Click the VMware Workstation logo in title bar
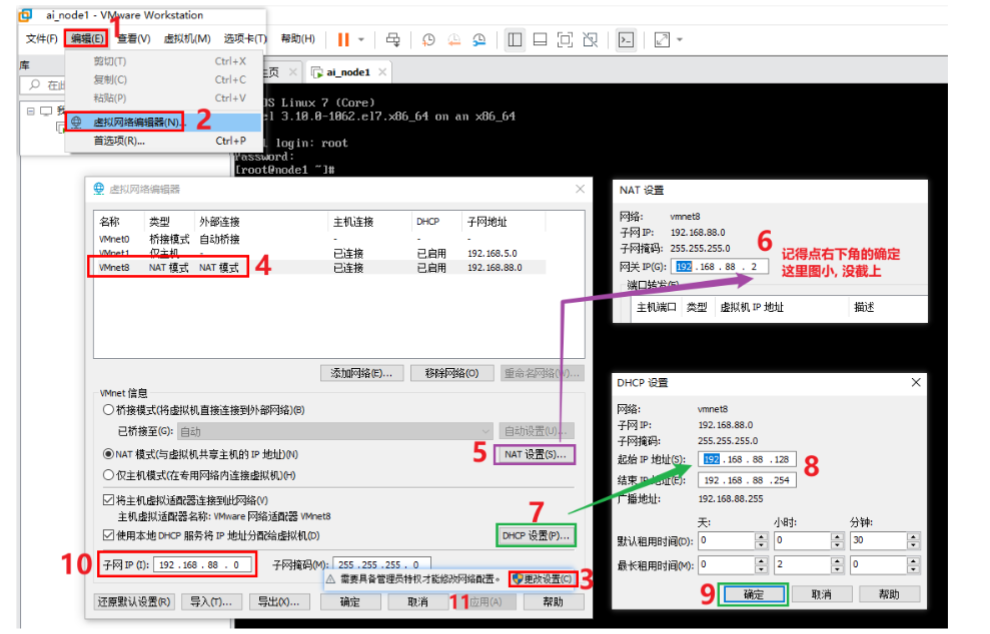The image size is (990, 634). (25, 15)
